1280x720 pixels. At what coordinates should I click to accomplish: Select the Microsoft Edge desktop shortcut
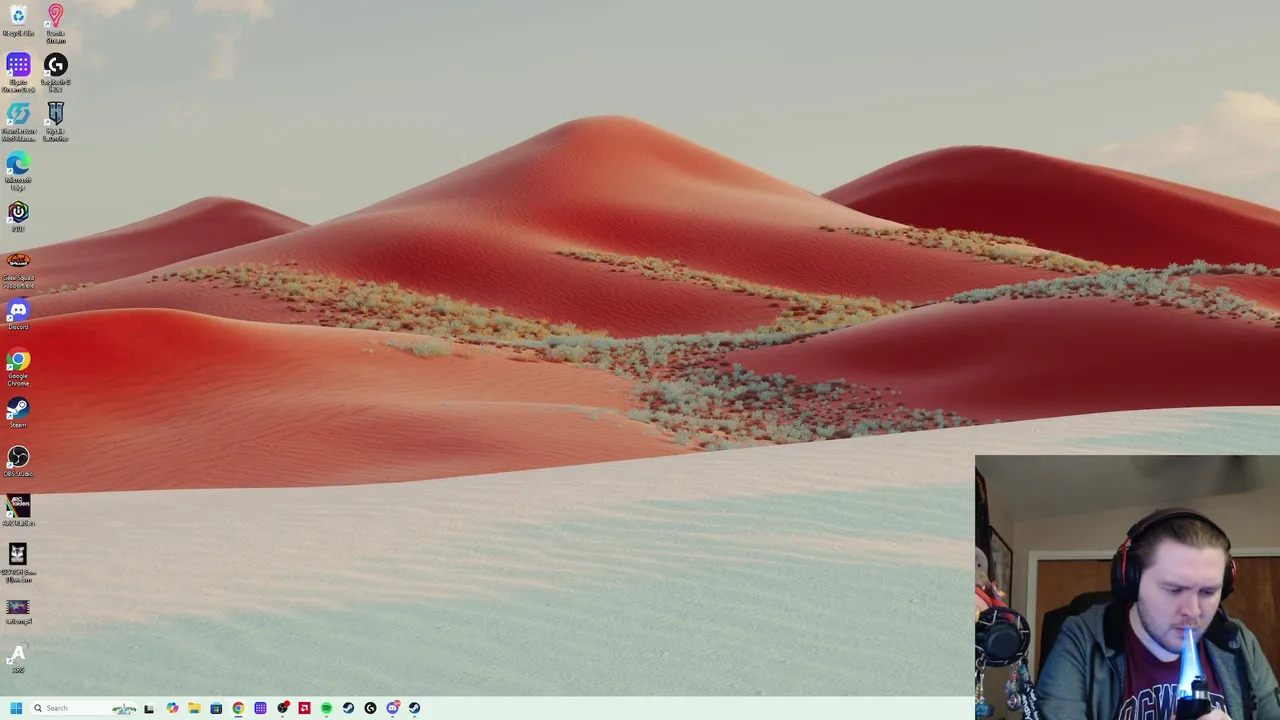[18, 171]
